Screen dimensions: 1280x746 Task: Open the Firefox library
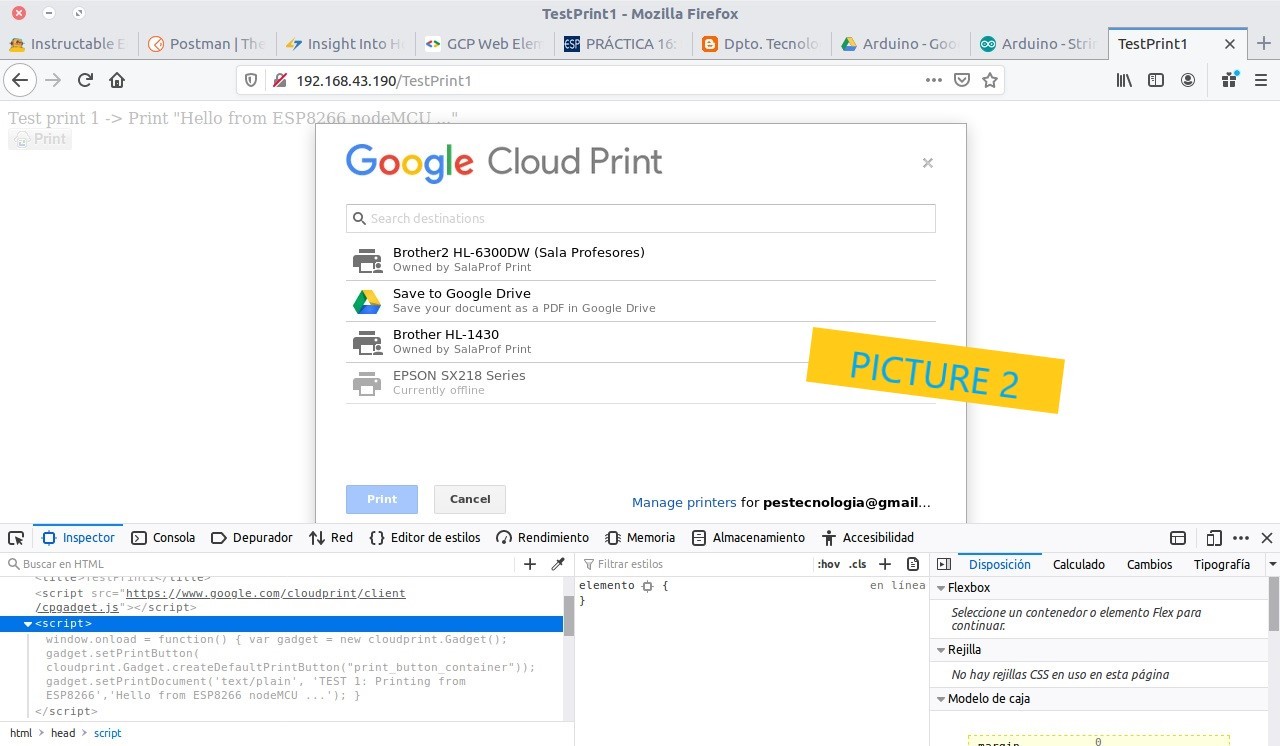click(x=1125, y=80)
